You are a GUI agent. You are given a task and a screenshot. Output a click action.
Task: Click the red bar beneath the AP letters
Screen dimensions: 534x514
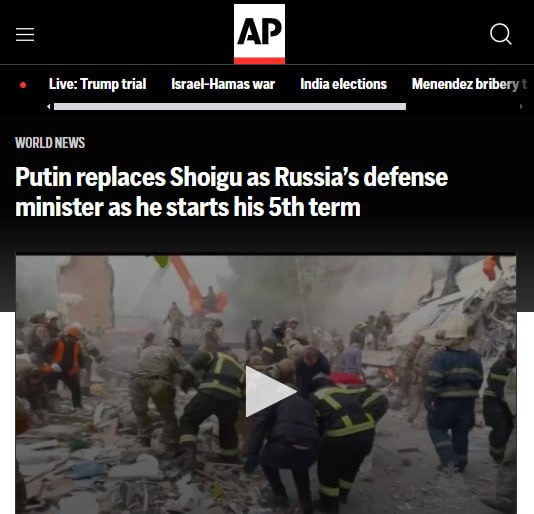(x=259, y=61)
